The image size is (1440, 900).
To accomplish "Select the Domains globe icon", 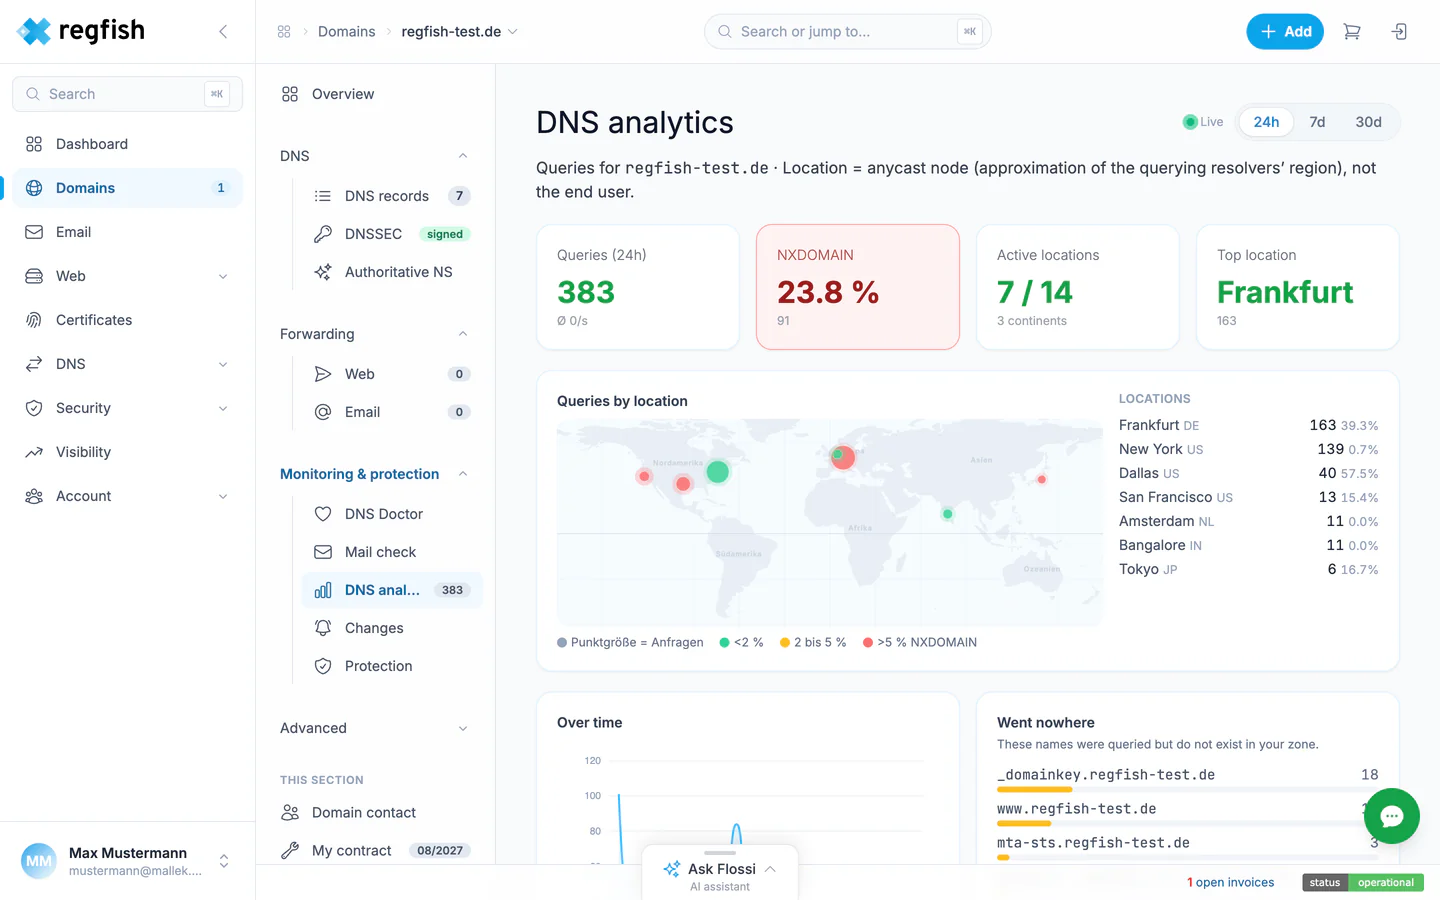I will tap(34, 188).
